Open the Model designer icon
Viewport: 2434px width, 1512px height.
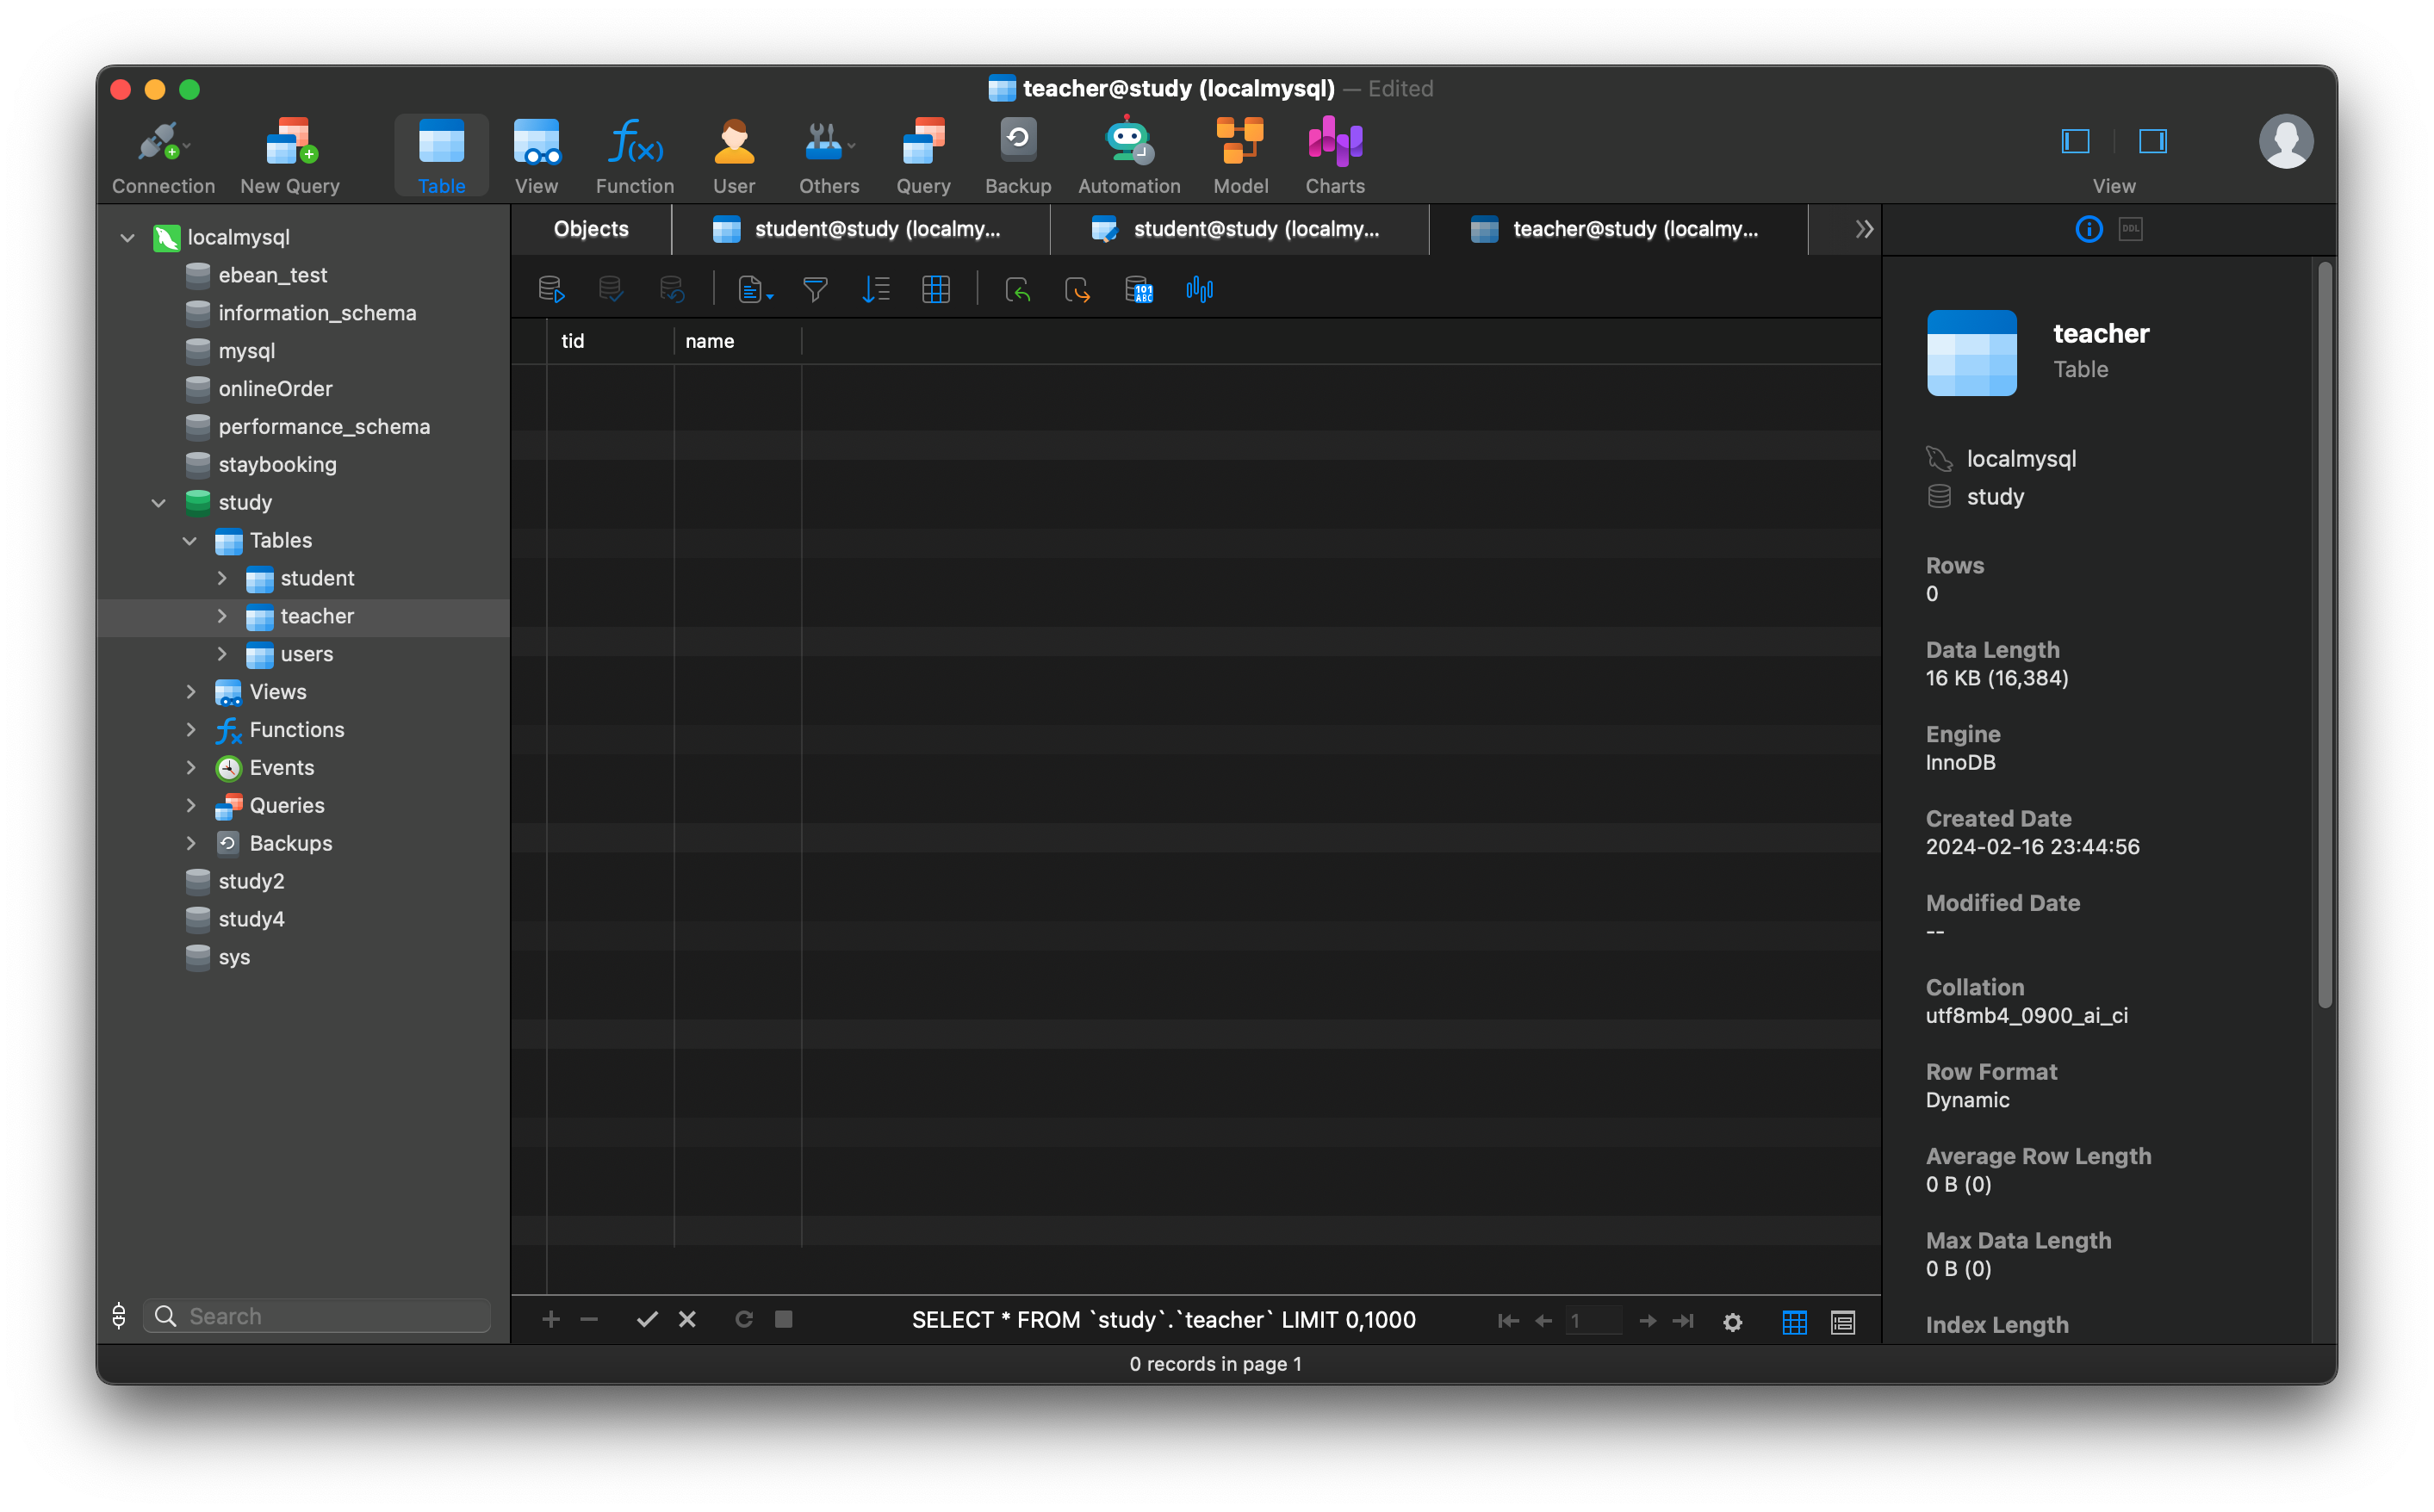(1240, 155)
